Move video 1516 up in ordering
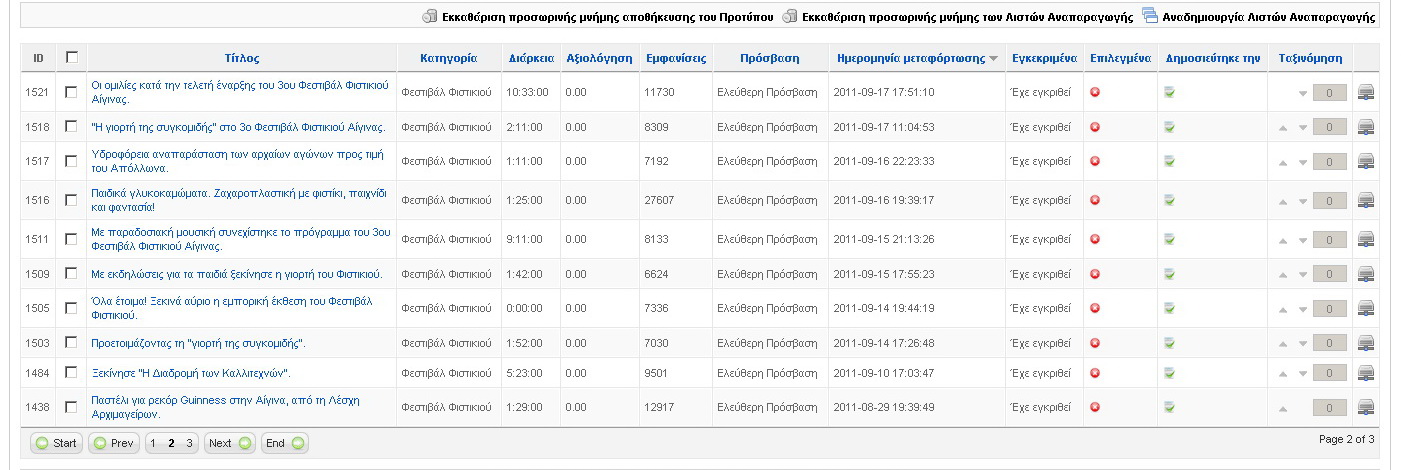Screen dimensions: 1401x470 [x=1283, y=201]
